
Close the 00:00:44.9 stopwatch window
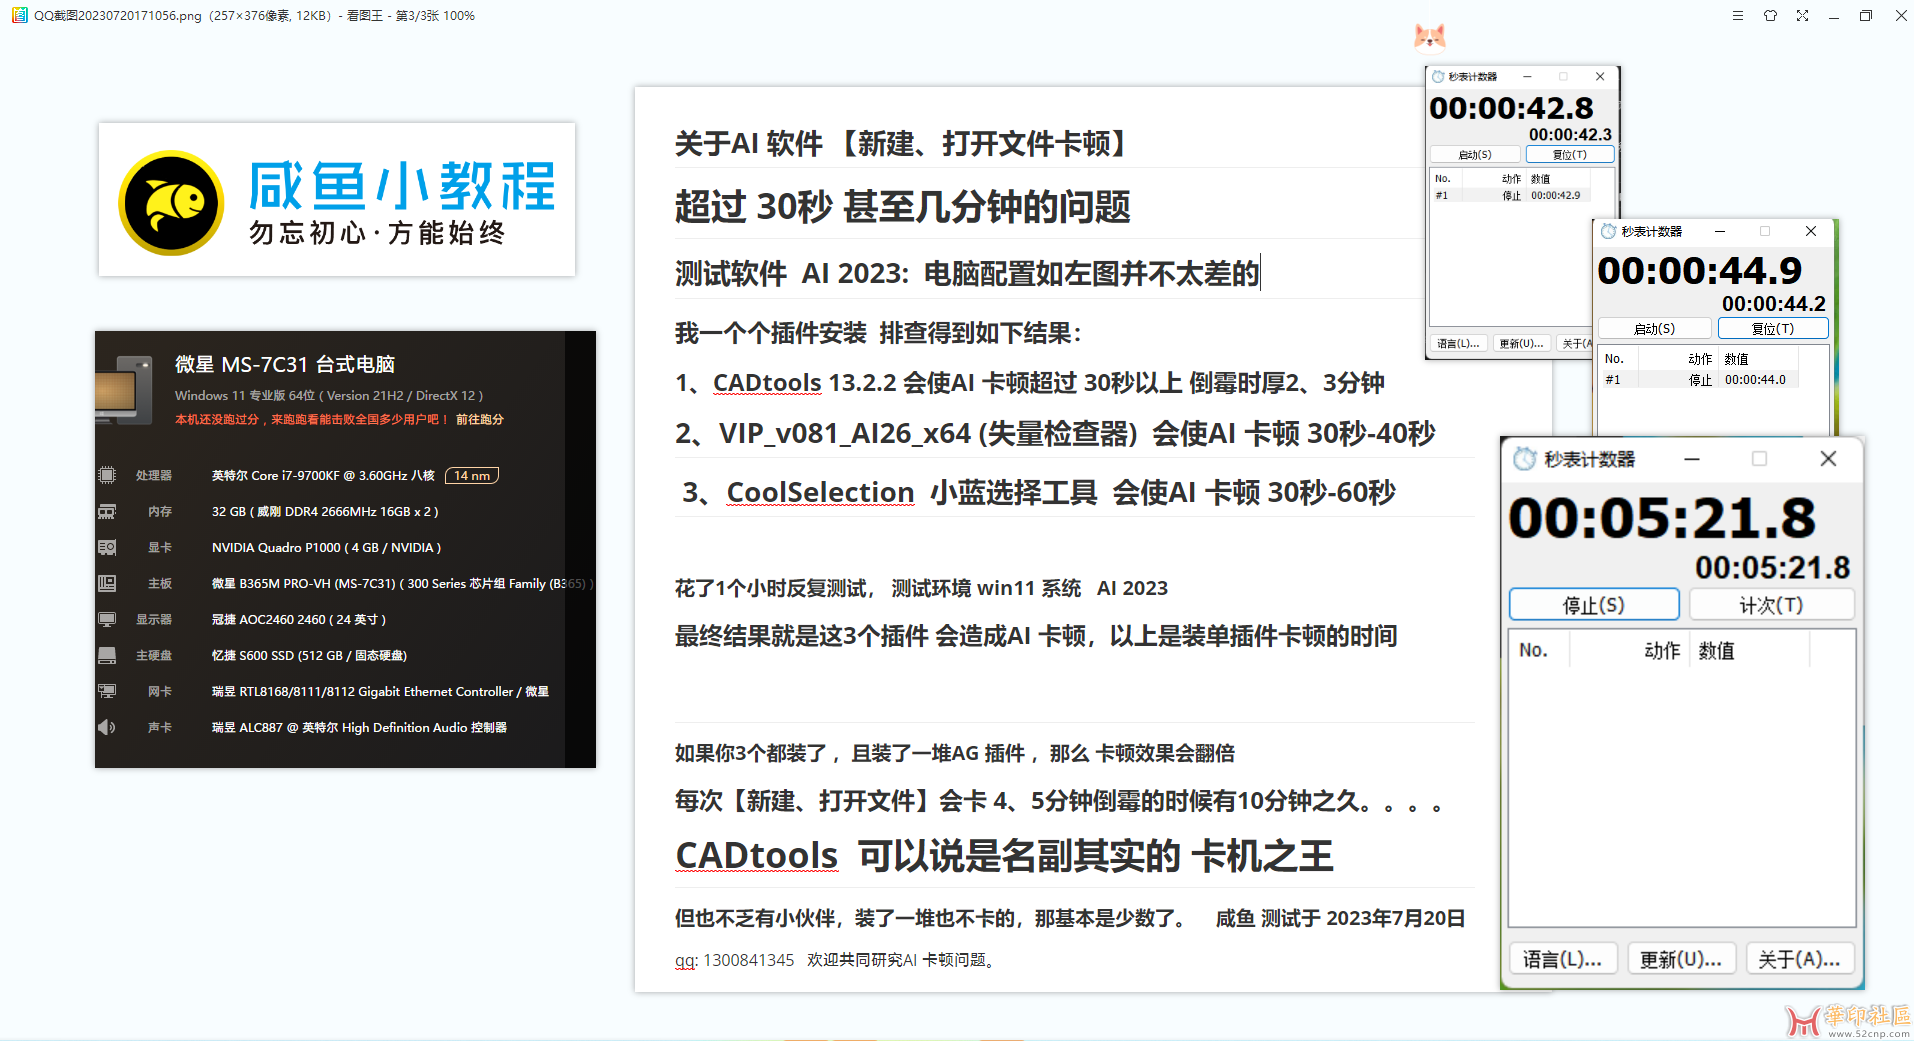[1811, 231]
